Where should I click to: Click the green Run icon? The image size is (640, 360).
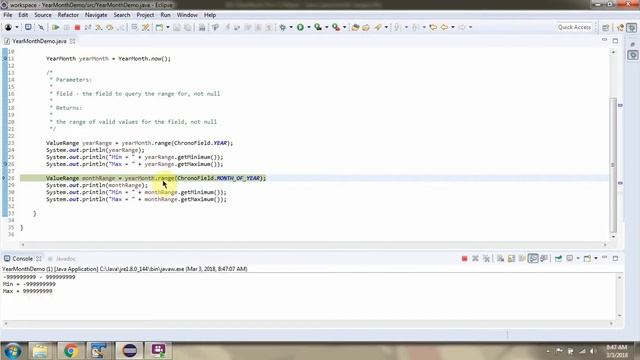[x=300, y=27]
